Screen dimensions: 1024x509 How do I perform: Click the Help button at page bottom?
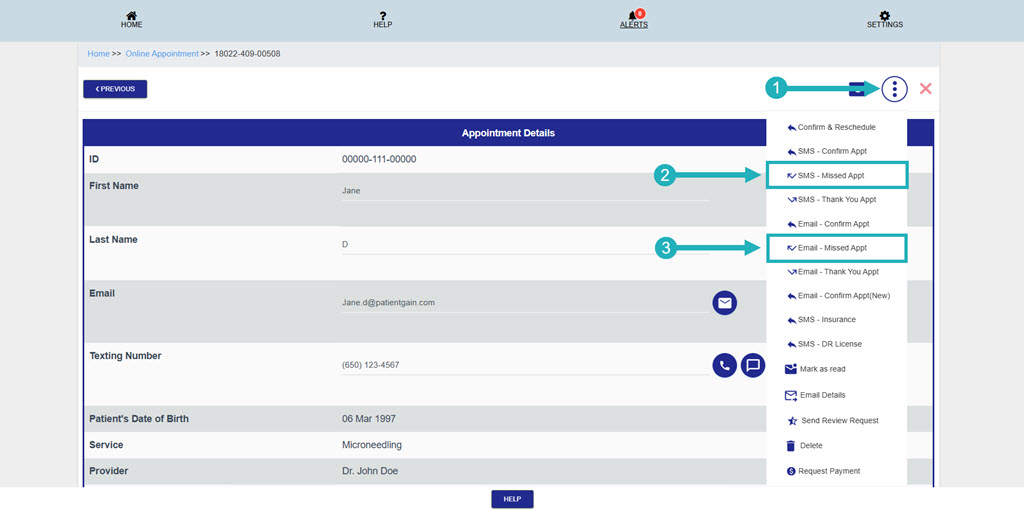click(x=512, y=499)
